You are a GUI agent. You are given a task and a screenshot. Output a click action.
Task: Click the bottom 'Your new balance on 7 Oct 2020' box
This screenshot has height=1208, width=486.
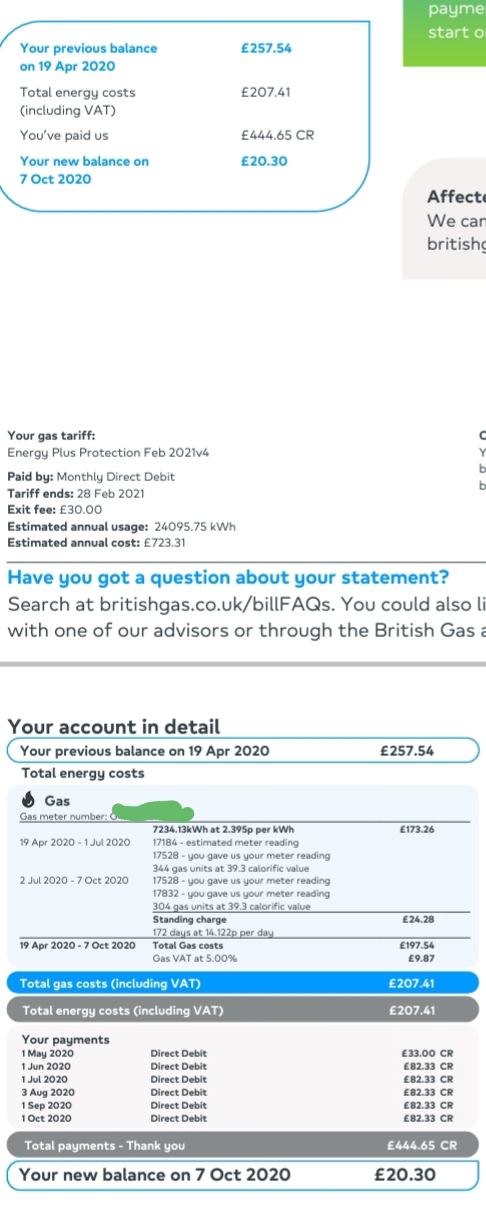point(243,1175)
